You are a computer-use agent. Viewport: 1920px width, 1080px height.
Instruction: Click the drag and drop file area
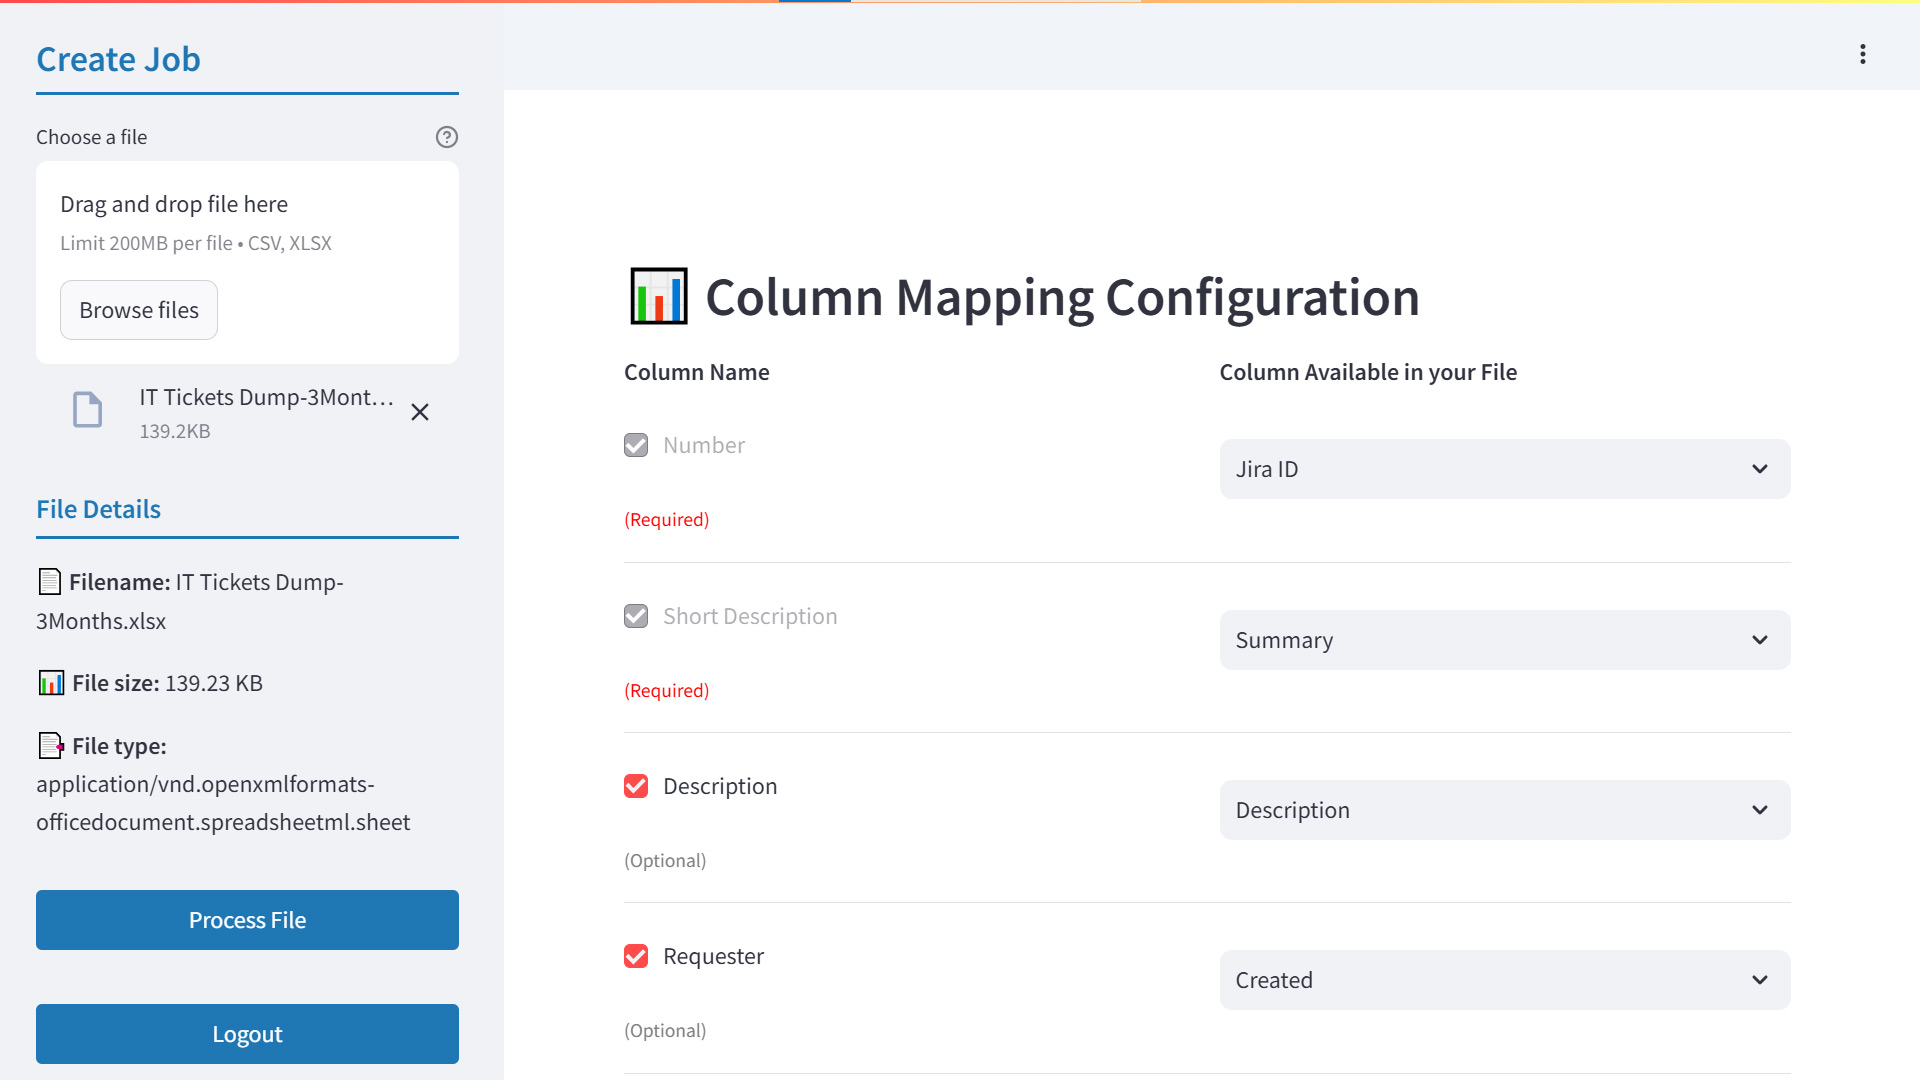(247, 222)
